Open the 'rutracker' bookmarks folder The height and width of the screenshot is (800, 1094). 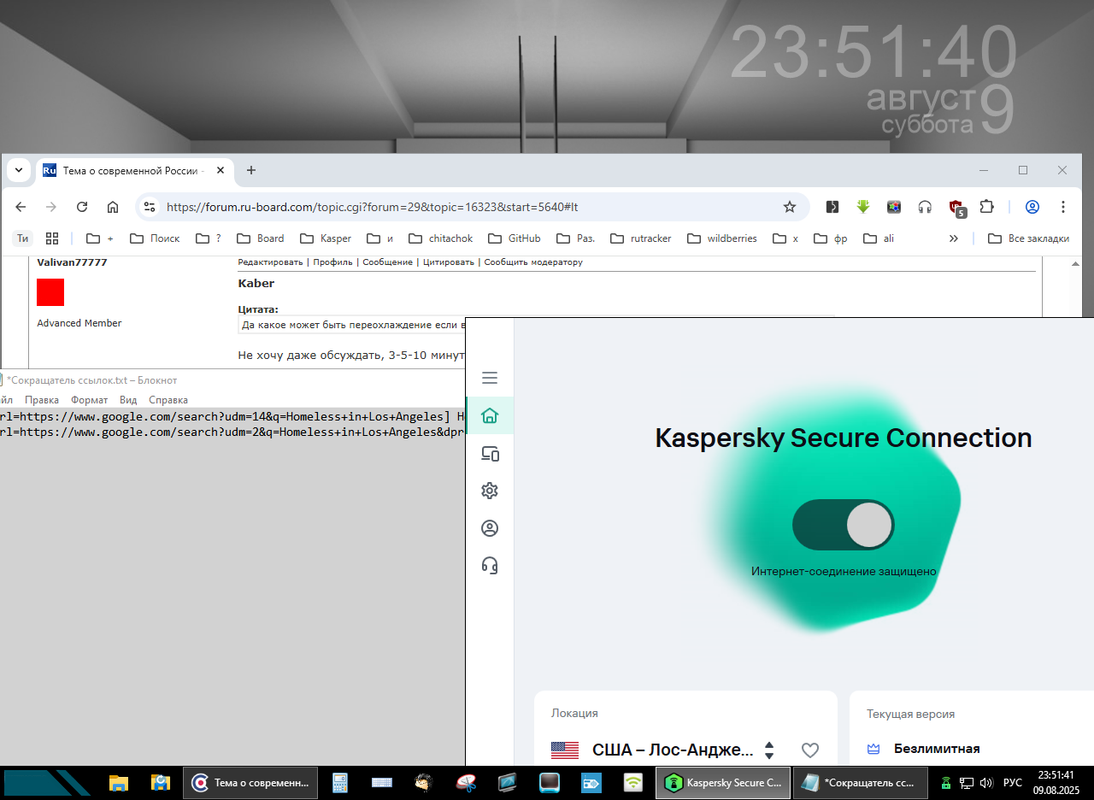(x=640, y=239)
